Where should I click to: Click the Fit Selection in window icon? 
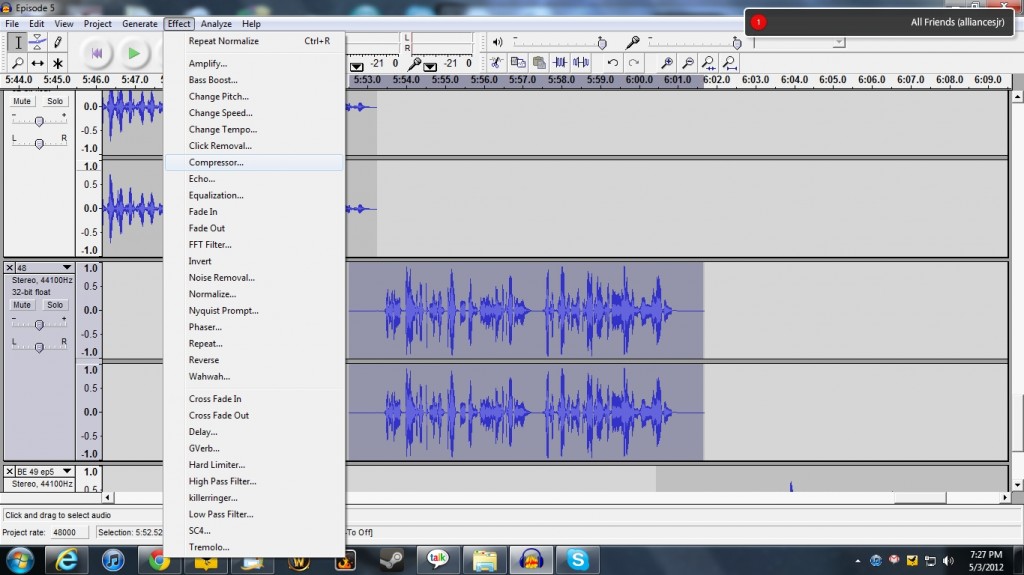click(x=709, y=63)
